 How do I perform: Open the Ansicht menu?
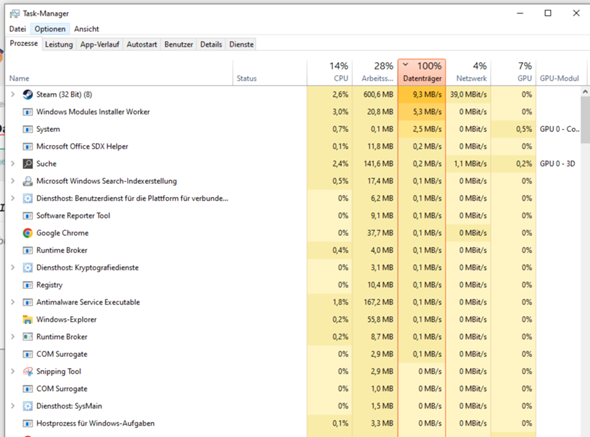(87, 29)
